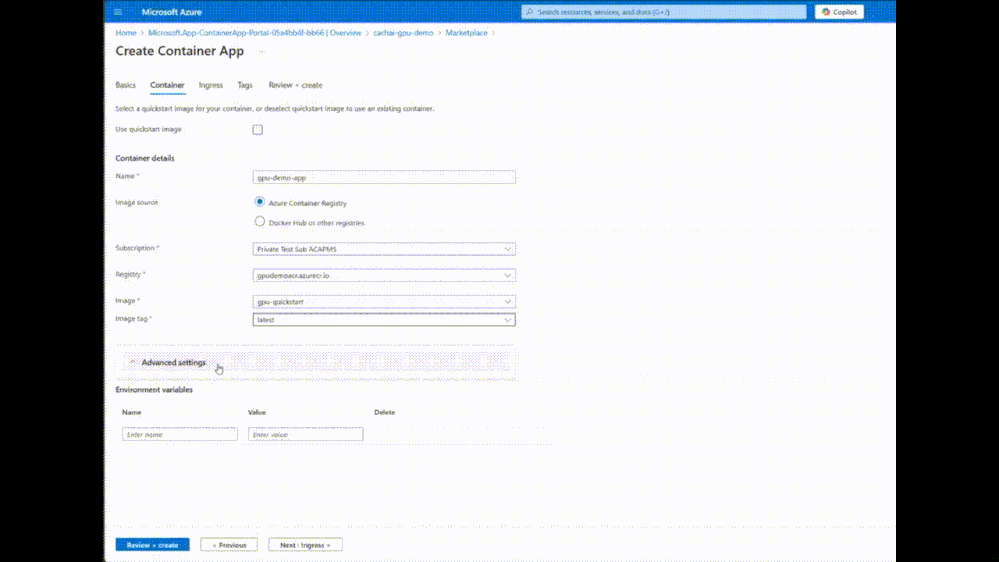The image size is (999, 562).
Task: Click the search magnifier icon
Action: (x=529, y=11)
